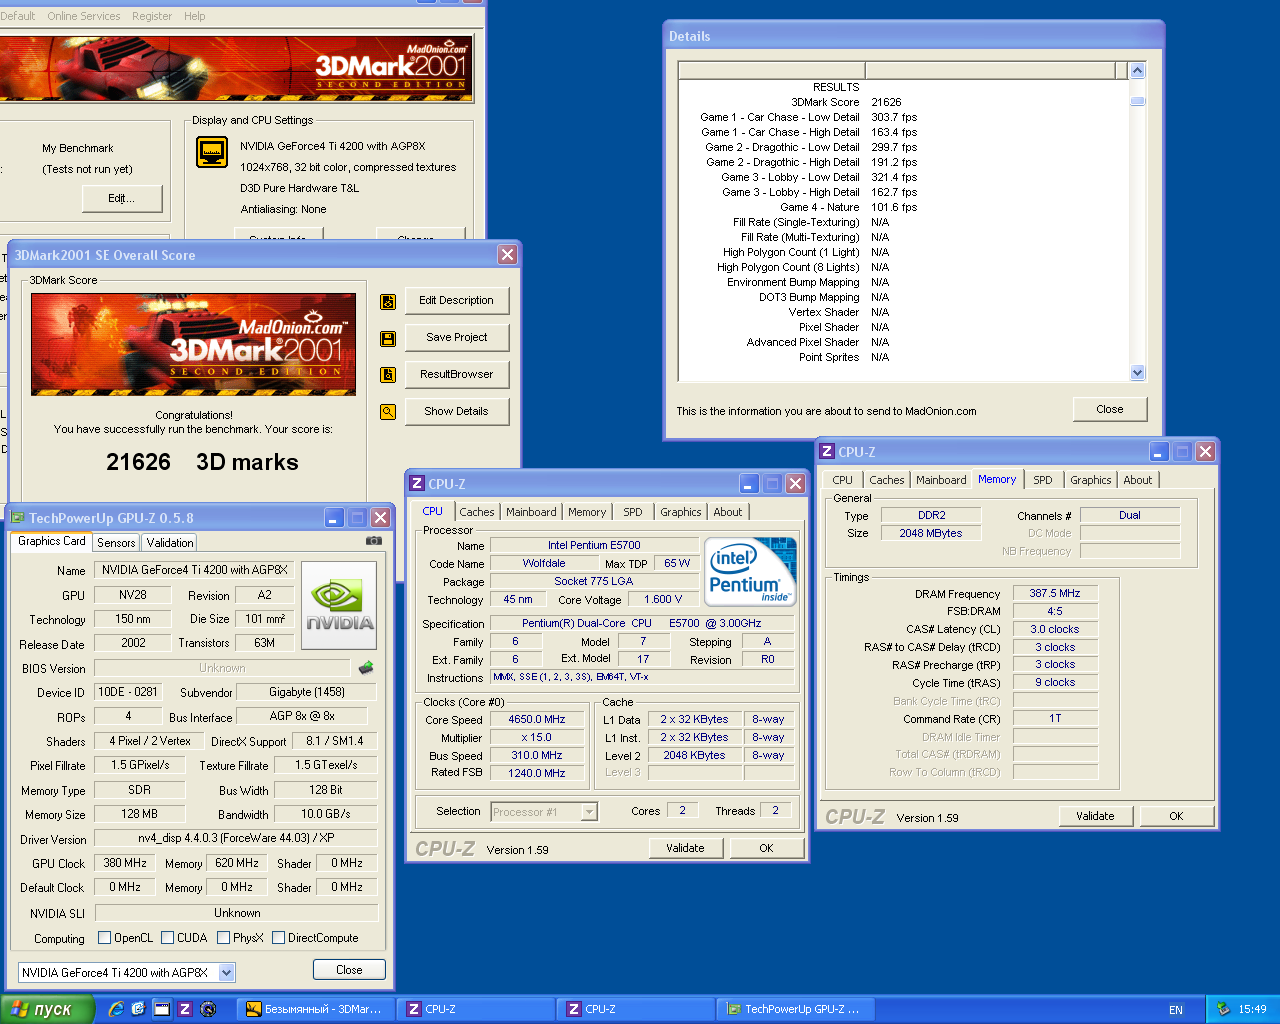Click OK in CPU-Z CPU window
The height and width of the screenshot is (1024, 1280).
coord(766,848)
